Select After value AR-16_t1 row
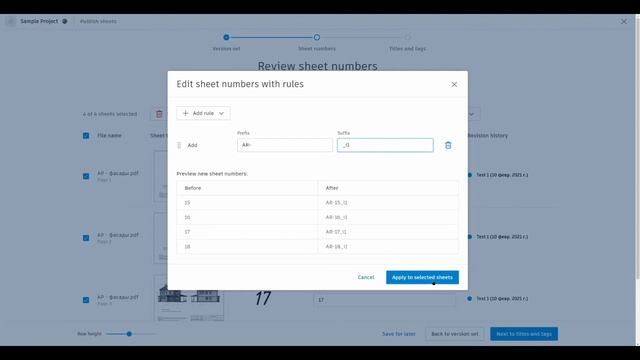The width and height of the screenshot is (640, 360). (x=388, y=217)
